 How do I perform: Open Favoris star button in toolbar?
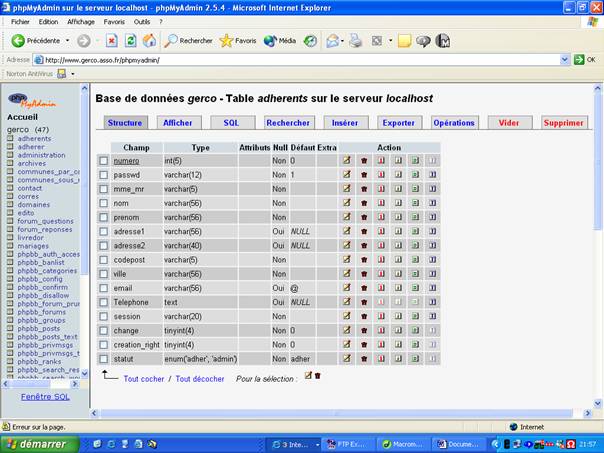point(238,41)
